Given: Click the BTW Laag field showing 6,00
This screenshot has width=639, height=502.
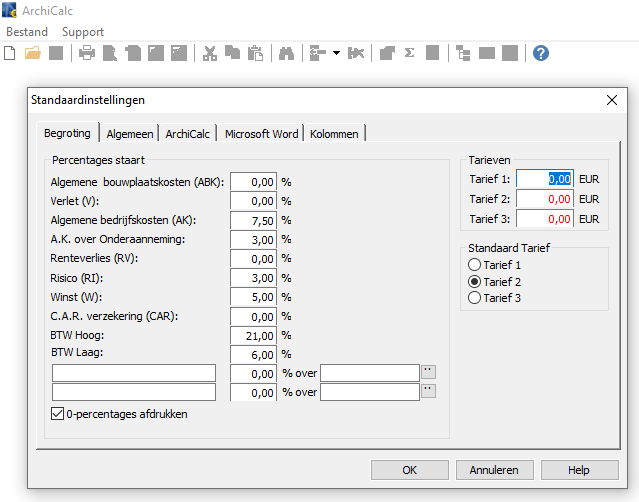Looking at the screenshot, I should (x=253, y=354).
